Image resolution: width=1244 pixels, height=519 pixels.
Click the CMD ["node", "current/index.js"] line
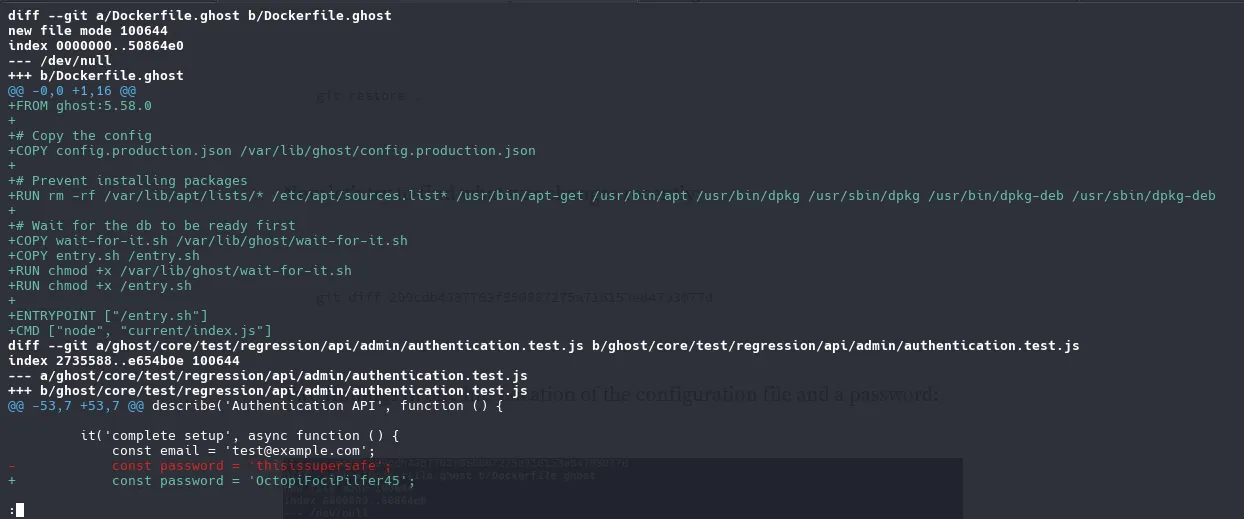pos(140,331)
